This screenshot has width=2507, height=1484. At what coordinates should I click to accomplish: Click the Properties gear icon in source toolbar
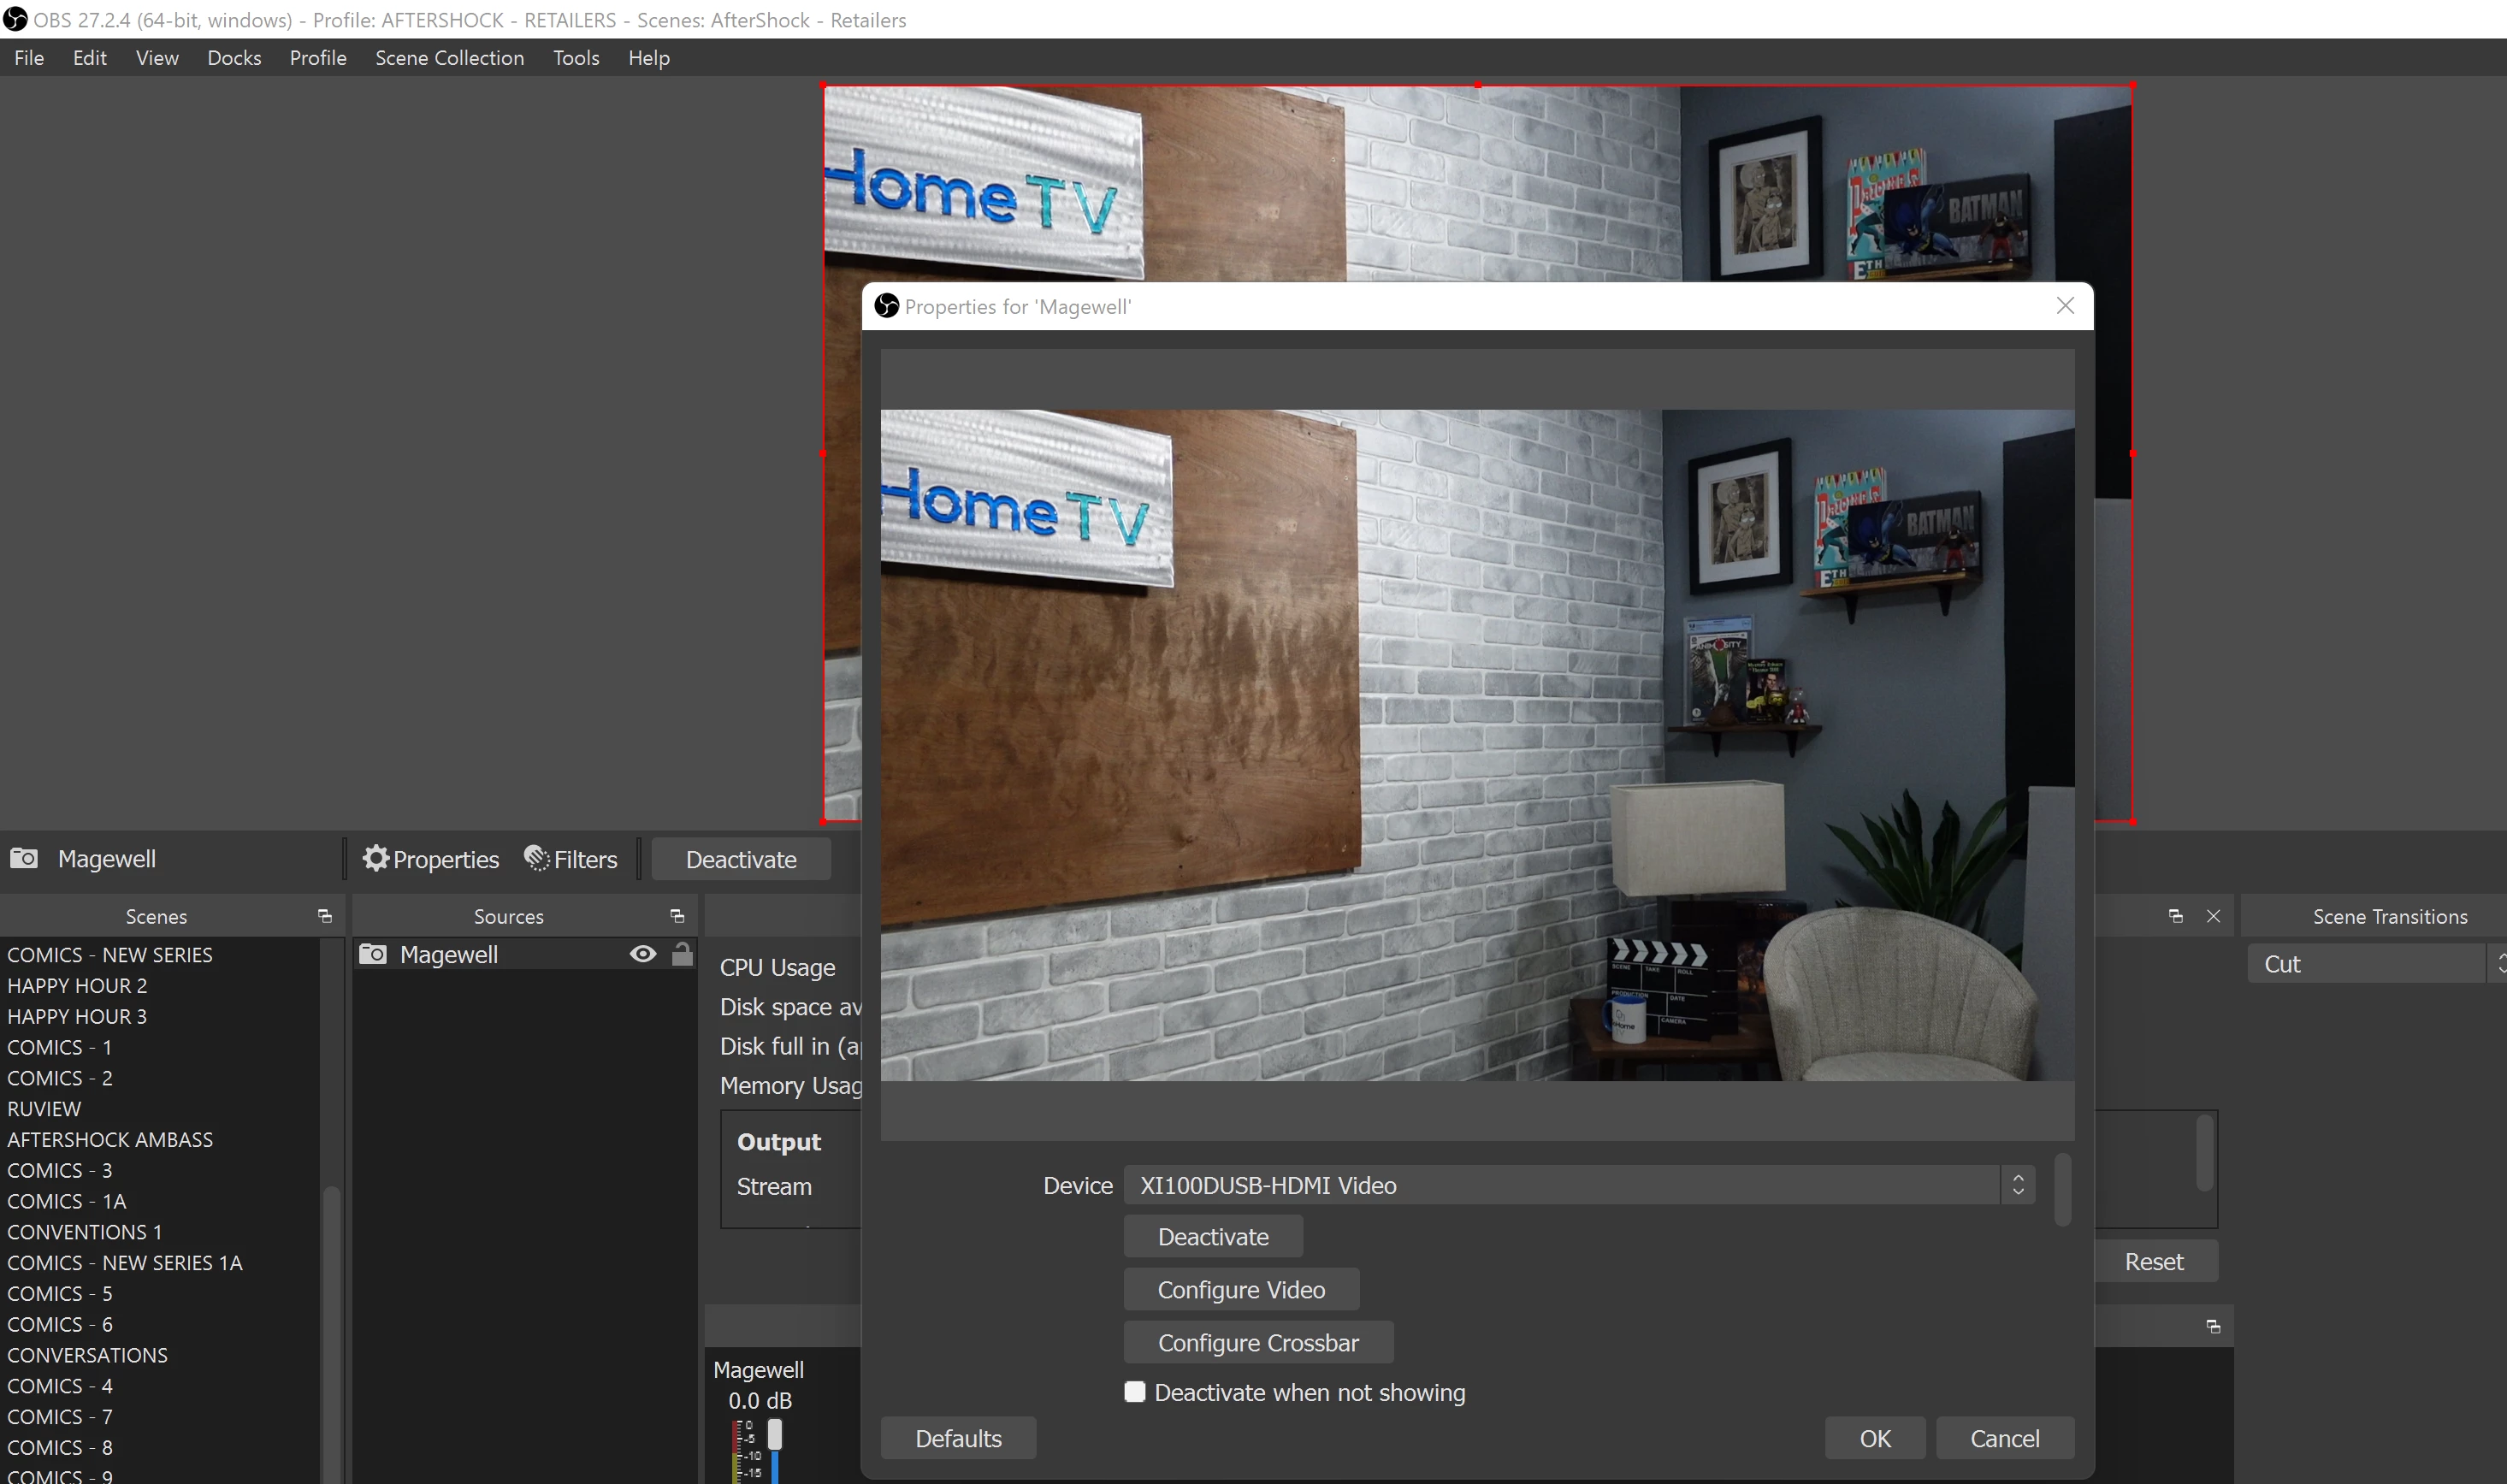[x=375, y=859]
